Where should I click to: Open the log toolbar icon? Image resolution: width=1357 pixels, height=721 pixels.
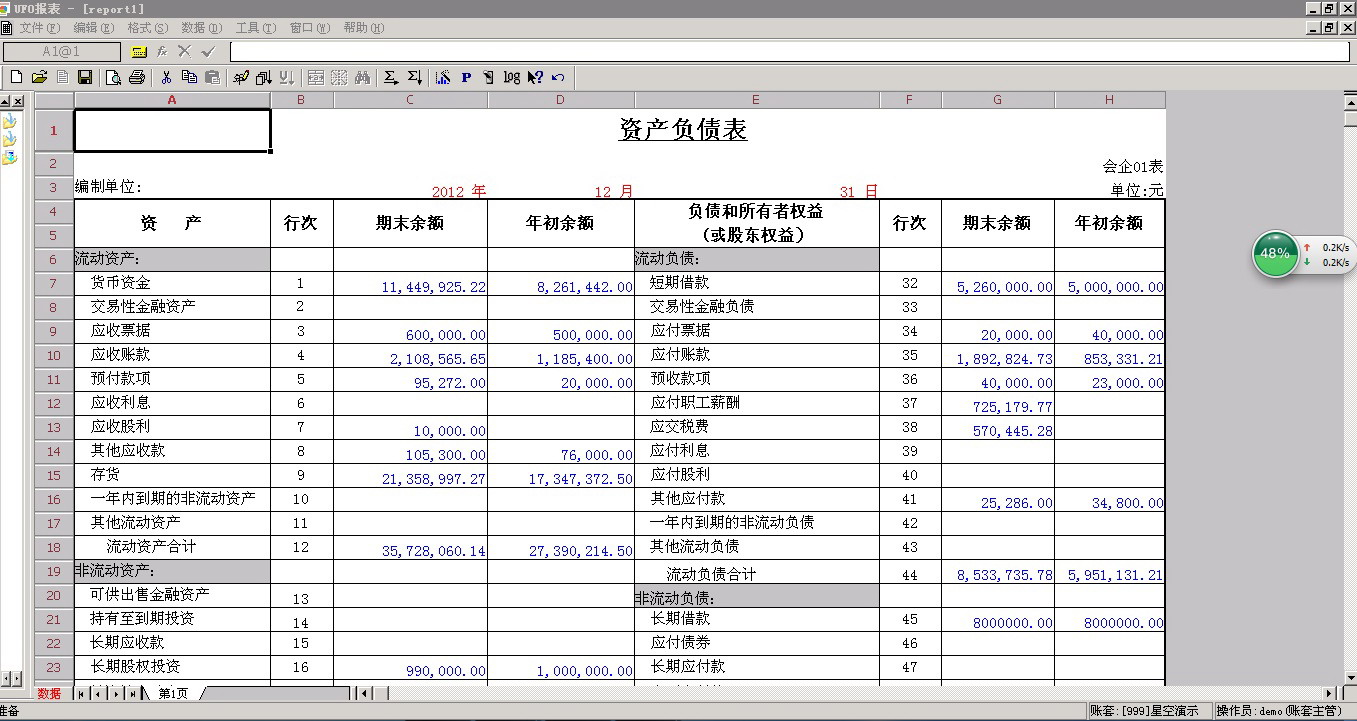pyautogui.click(x=511, y=77)
